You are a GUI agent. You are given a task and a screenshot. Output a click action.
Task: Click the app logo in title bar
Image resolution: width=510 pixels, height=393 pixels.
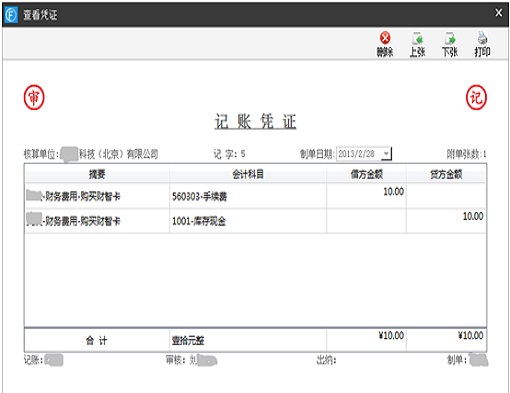point(11,14)
